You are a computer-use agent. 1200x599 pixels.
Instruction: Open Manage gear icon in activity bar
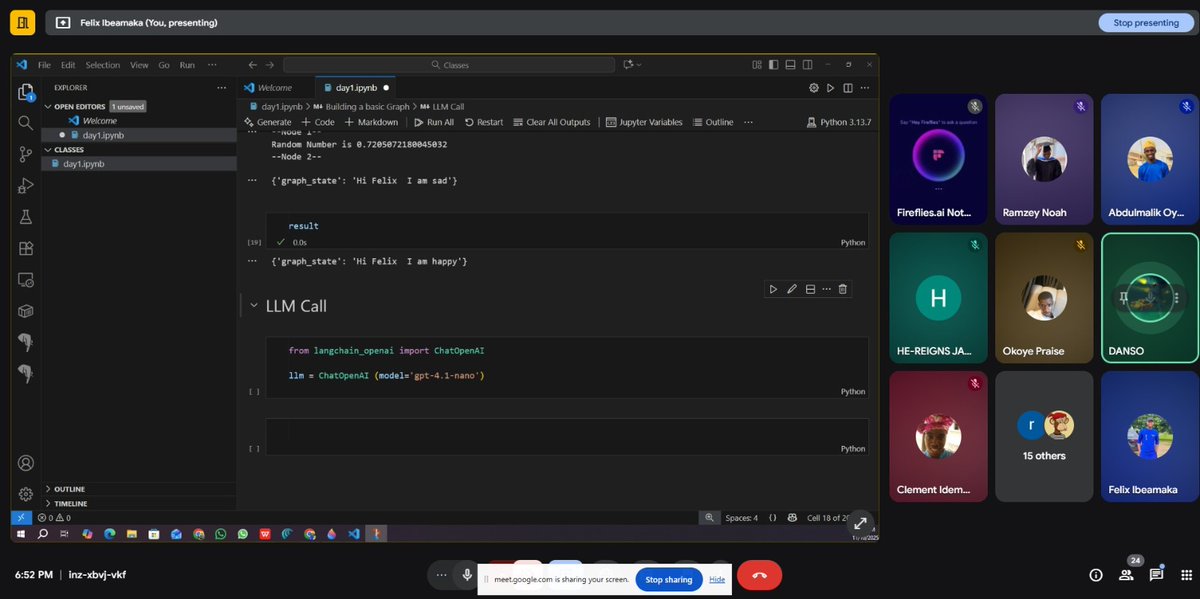click(26, 494)
